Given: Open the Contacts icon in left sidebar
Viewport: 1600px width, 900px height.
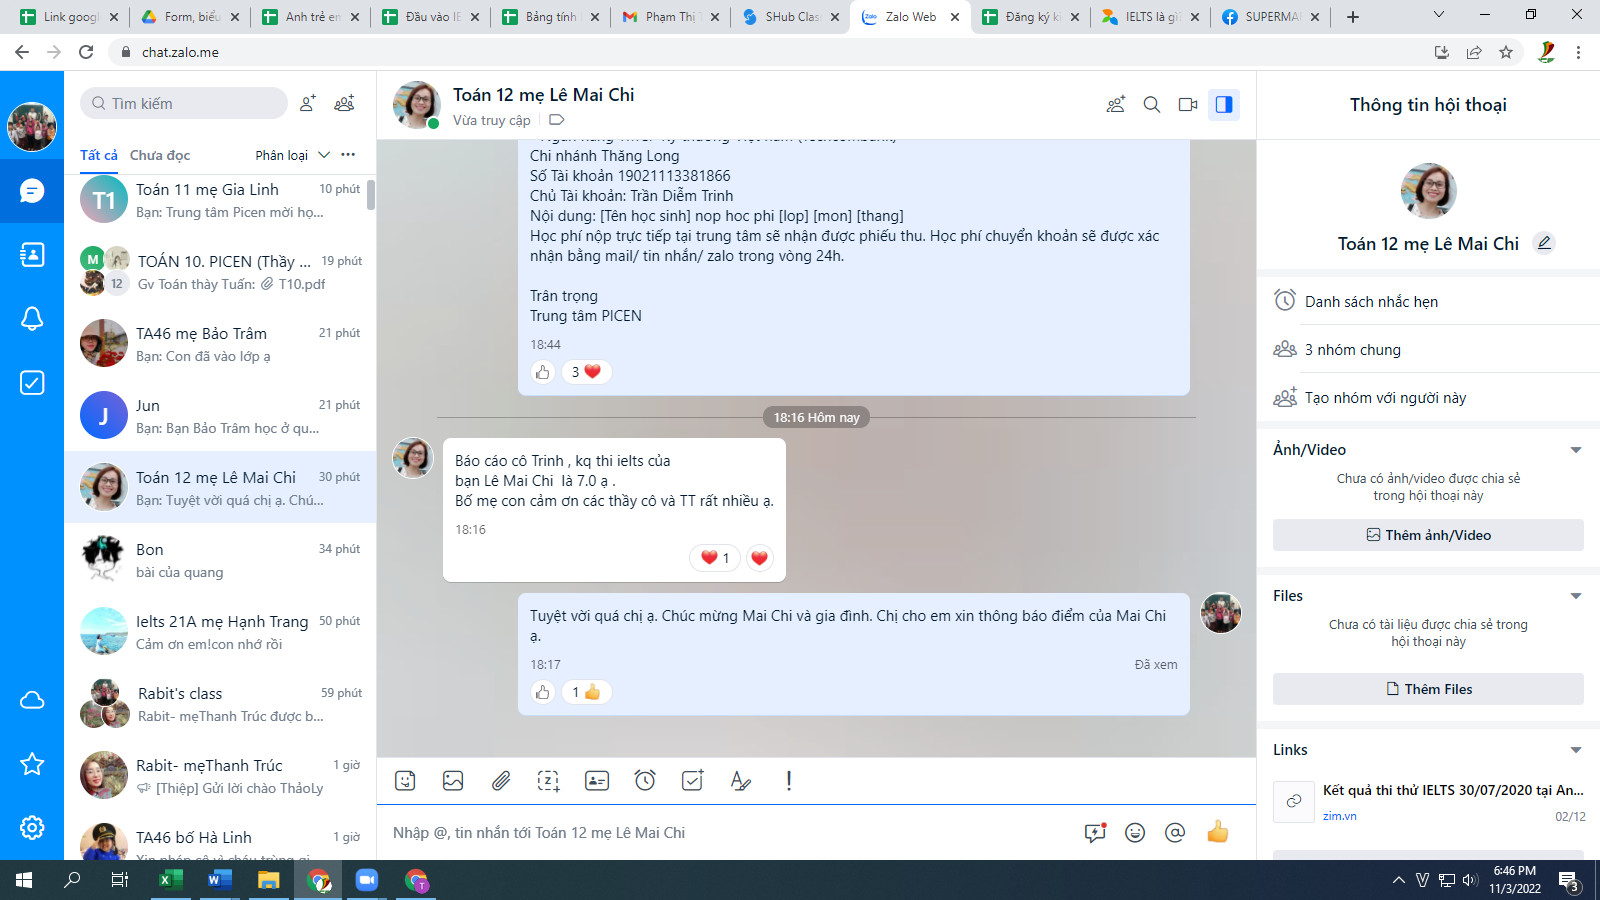Looking at the screenshot, I should 32,255.
